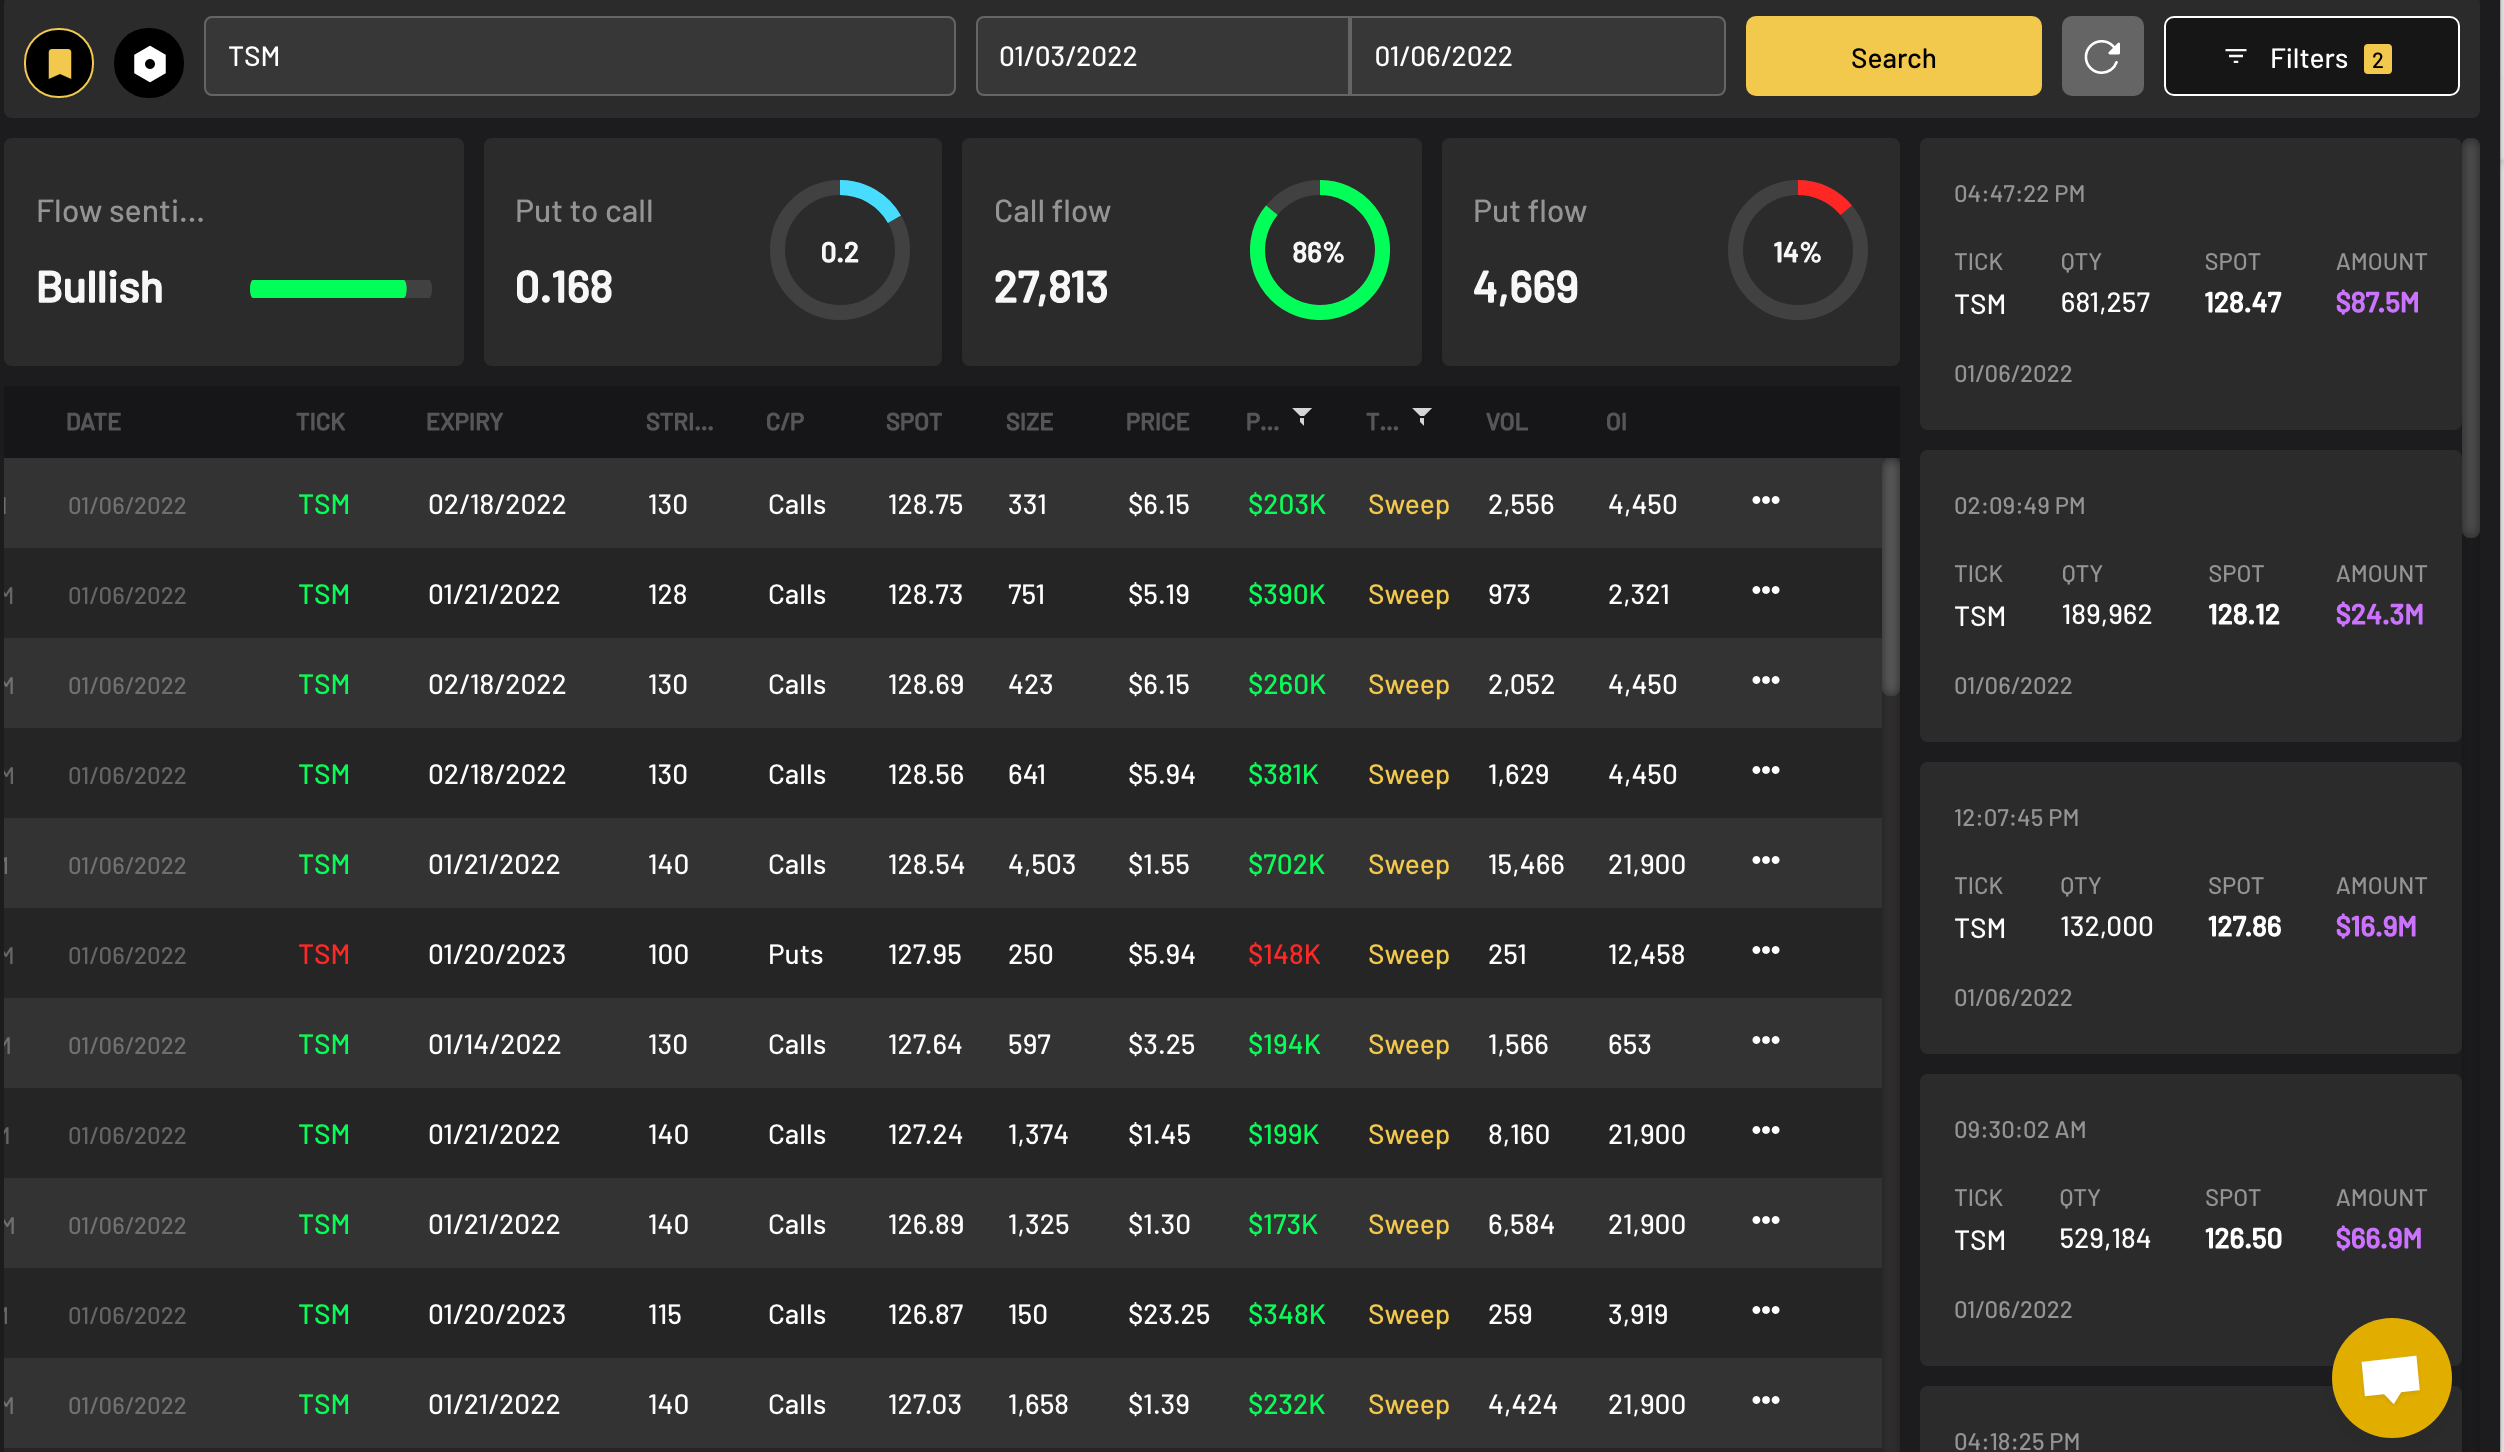Sort by DATE column header
The image size is (2504, 1452).
coord(93,422)
